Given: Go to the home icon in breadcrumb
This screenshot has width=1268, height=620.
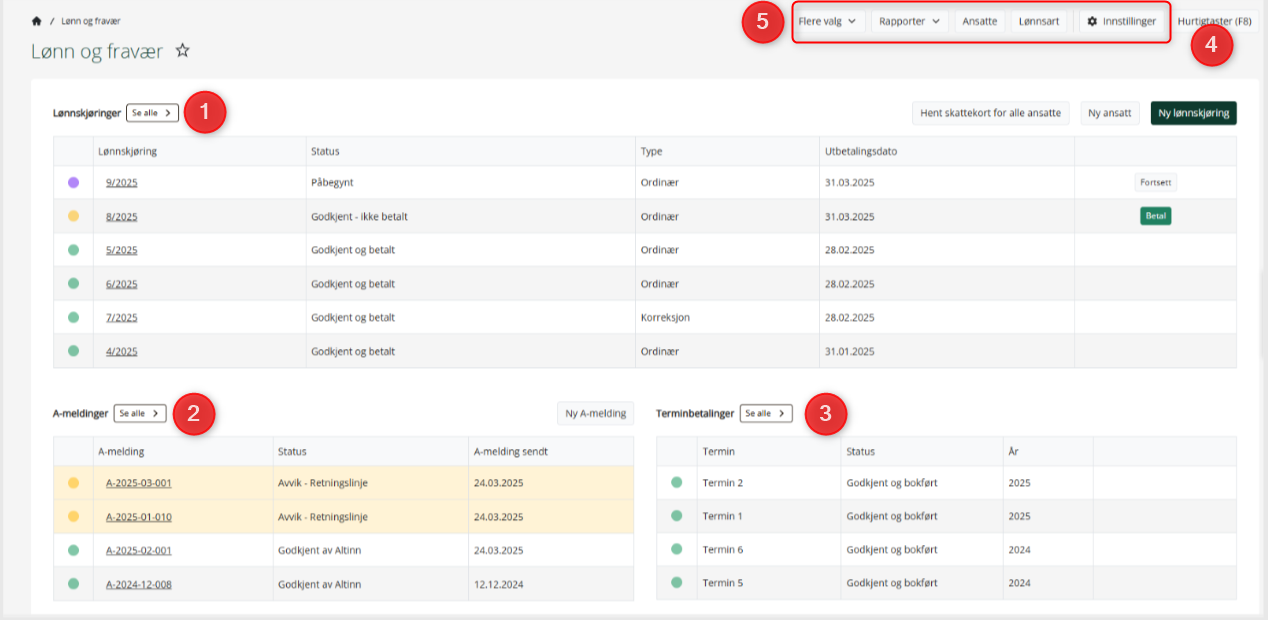Looking at the screenshot, I should [37, 20].
